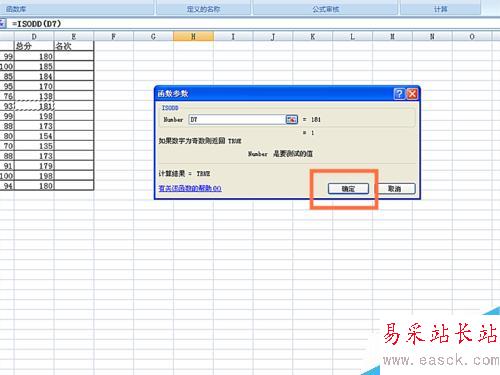Click the ISODD function name in the dialog
Image resolution: width=500 pixels, height=375 pixels.
tap(170, 108)
